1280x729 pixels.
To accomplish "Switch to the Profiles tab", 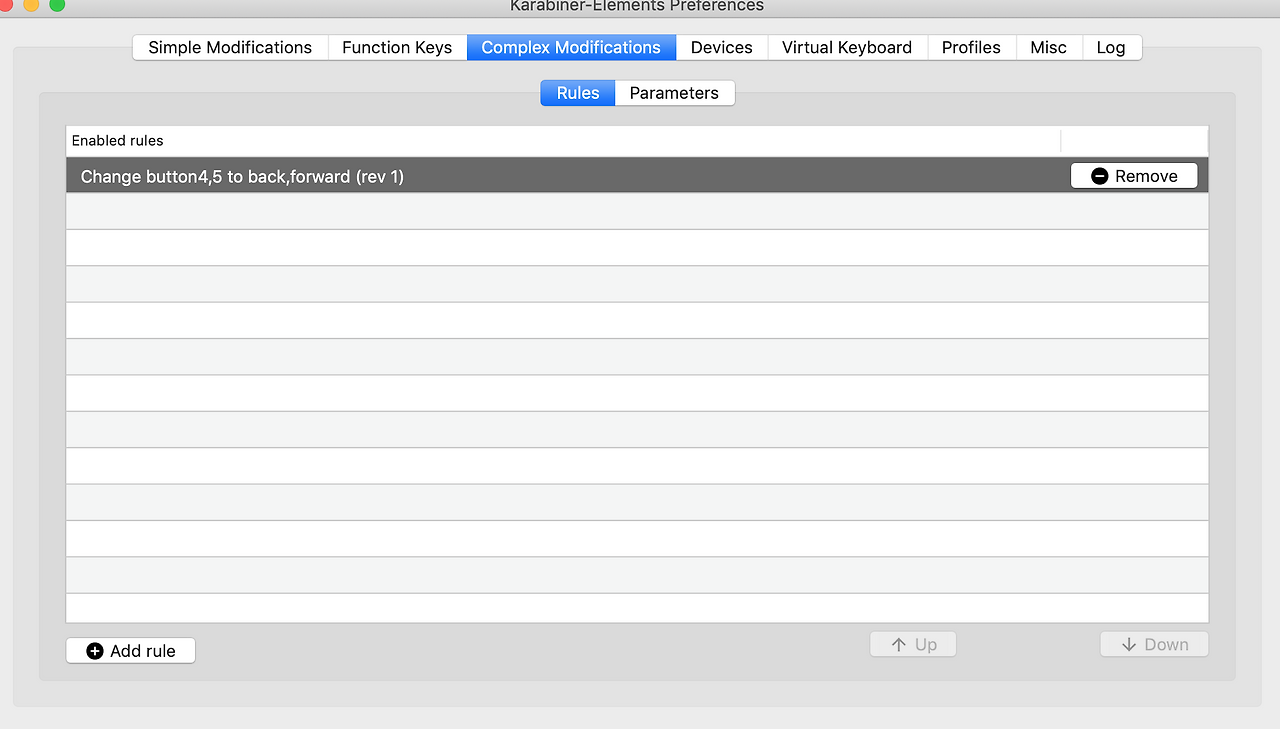I will [x=971, y=47].
